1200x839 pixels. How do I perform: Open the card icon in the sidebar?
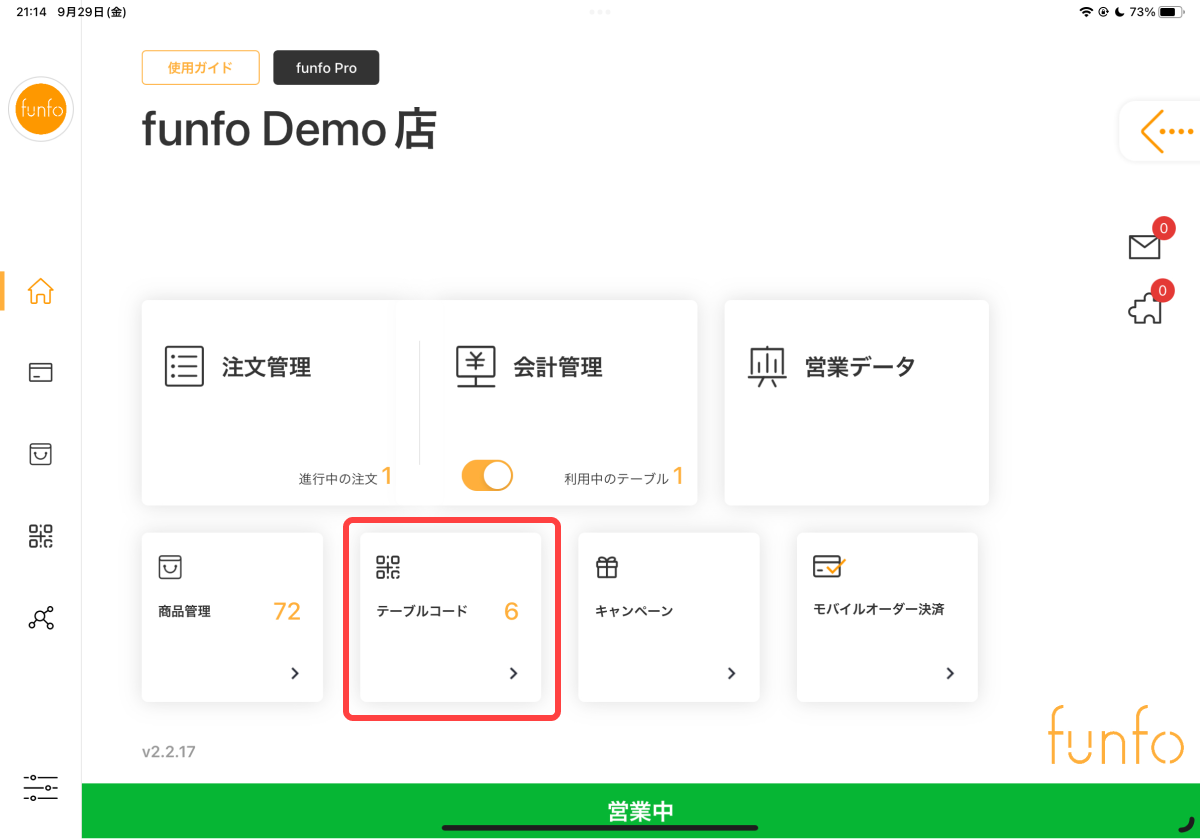tap(41, 372)
